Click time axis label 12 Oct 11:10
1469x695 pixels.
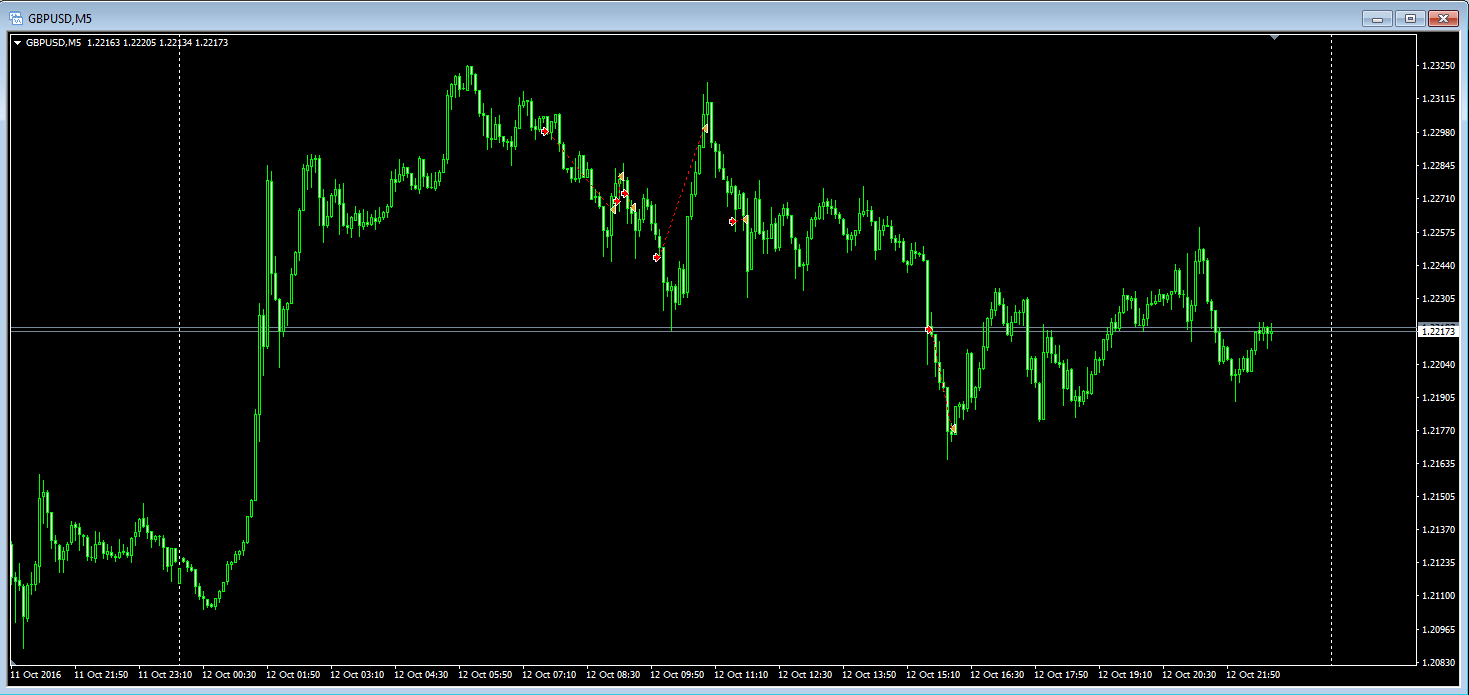tap(741, 675)
